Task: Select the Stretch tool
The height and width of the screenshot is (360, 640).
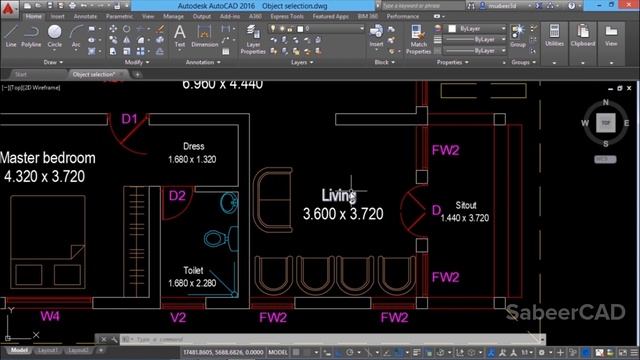Action: click(x=113, y=51)
